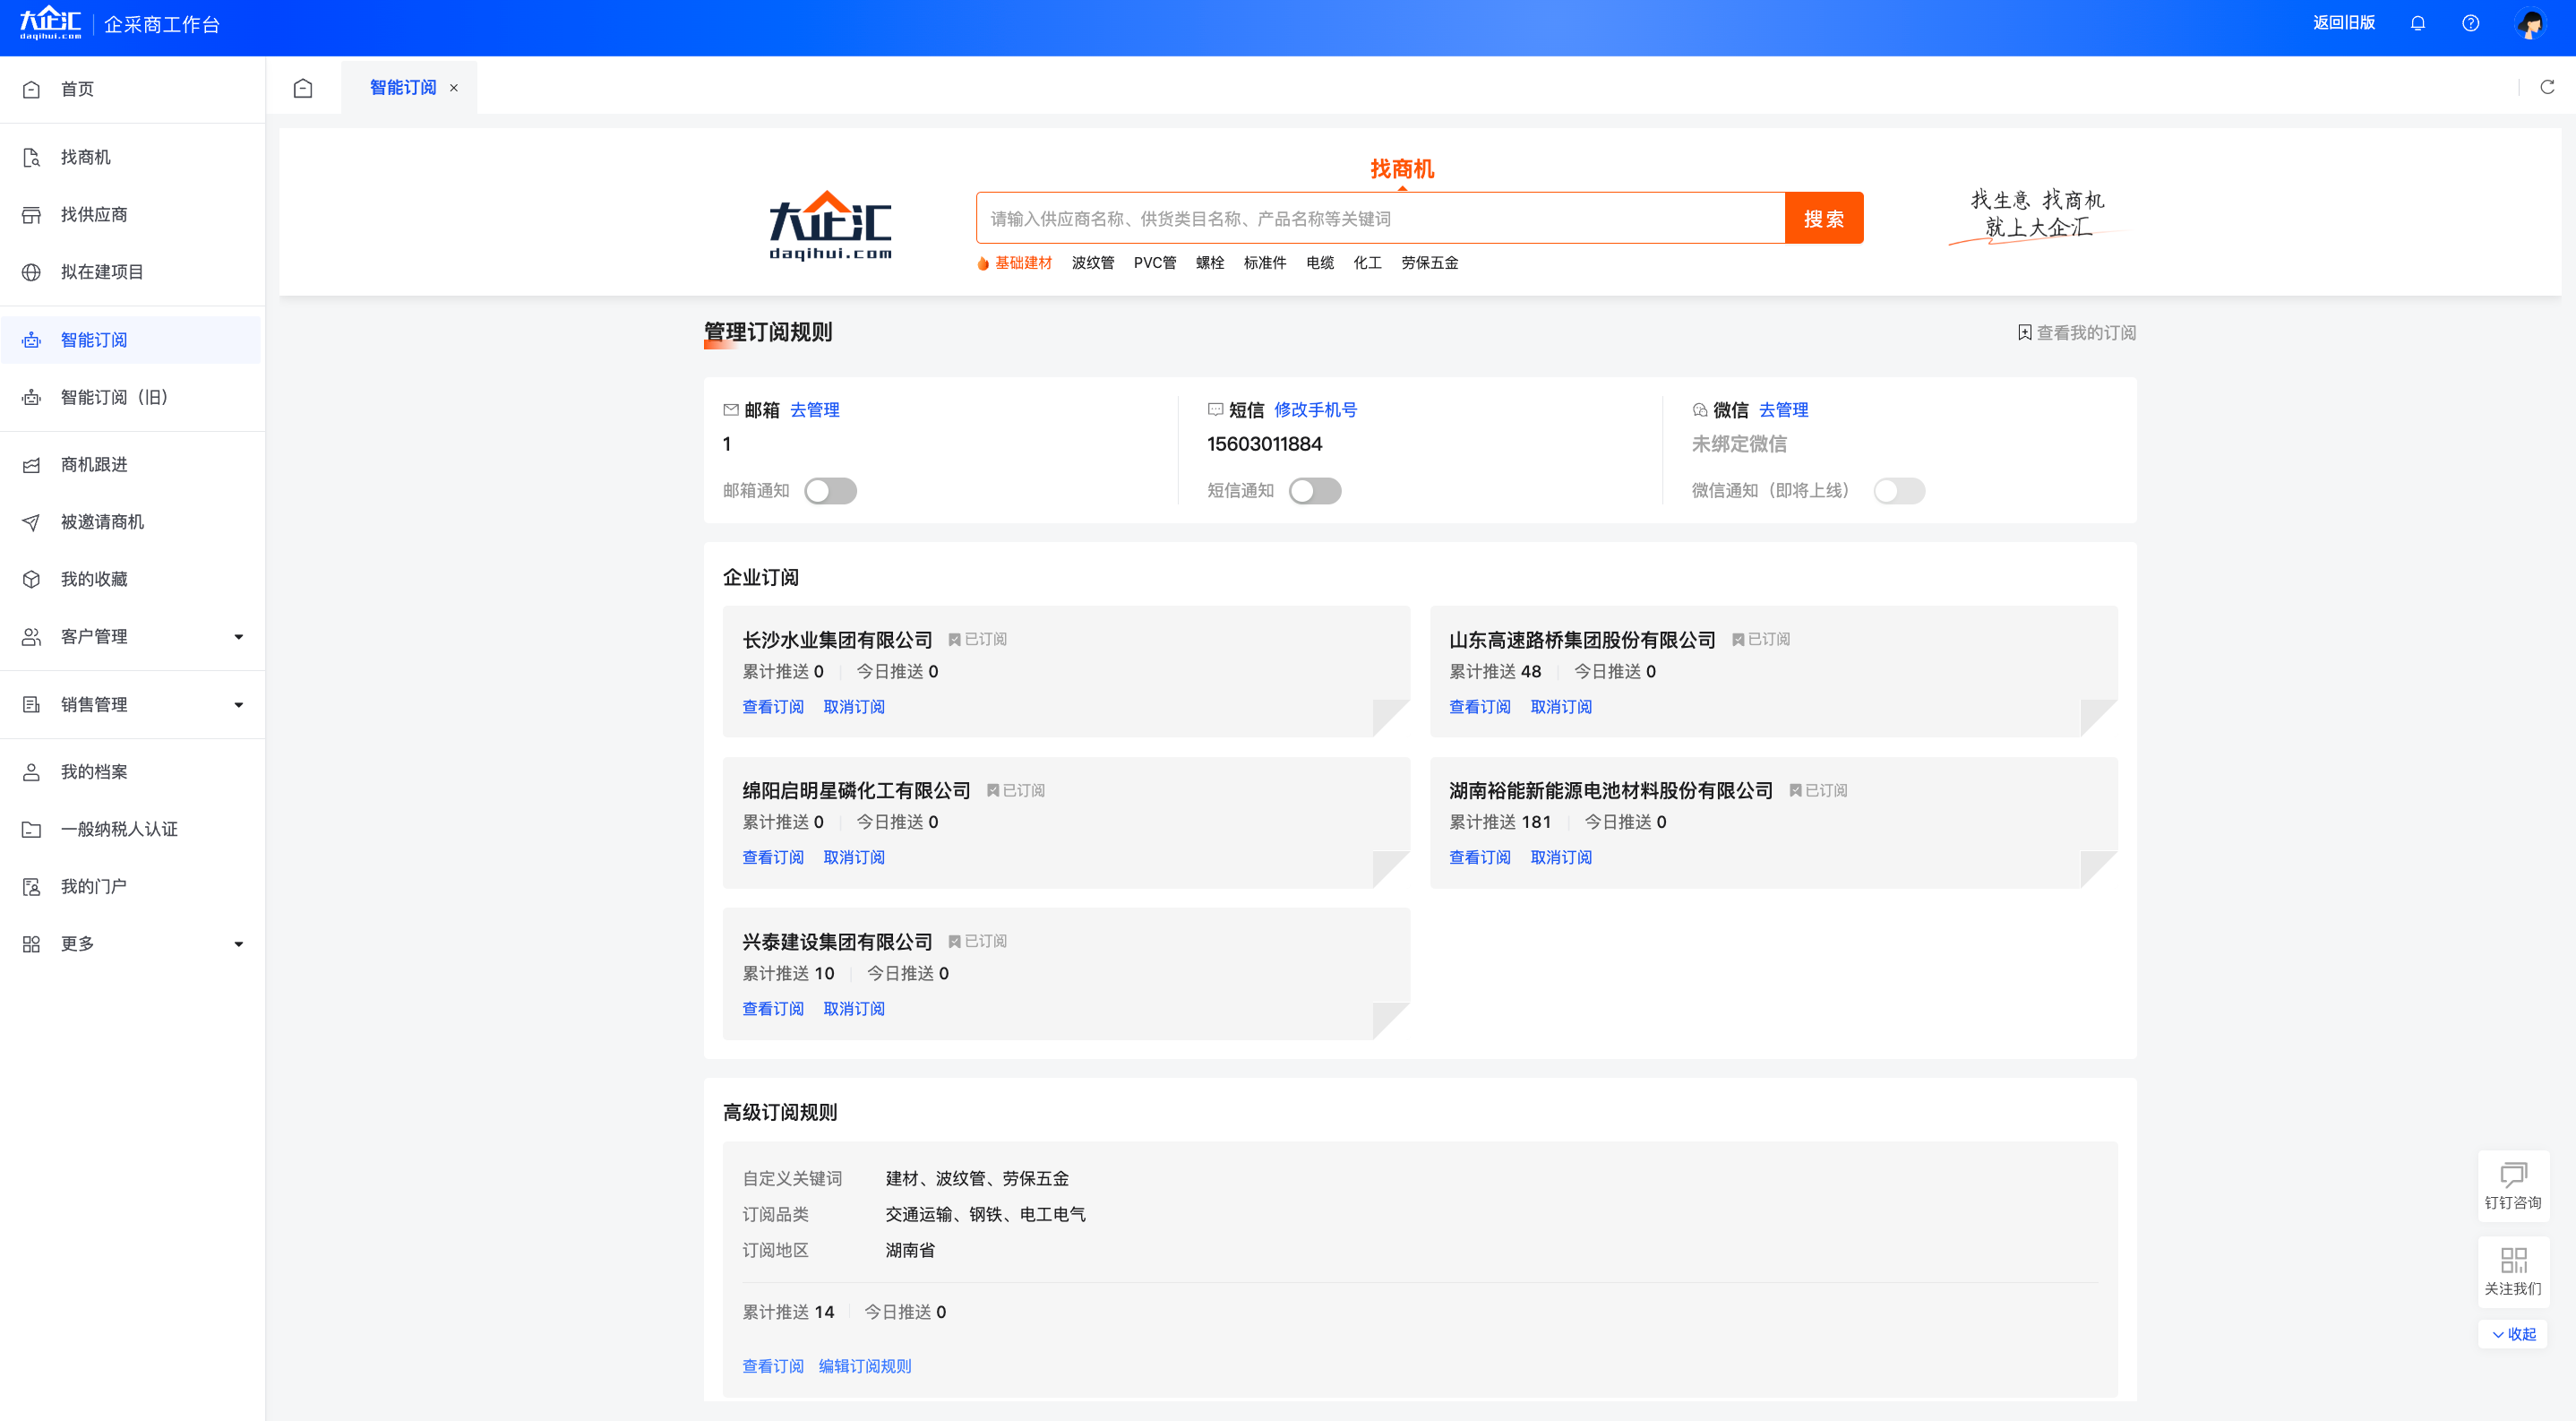This screenshot has width=2576, height=1421.
Task: Click the 客户管理 people icon
Action: point(31,636)
